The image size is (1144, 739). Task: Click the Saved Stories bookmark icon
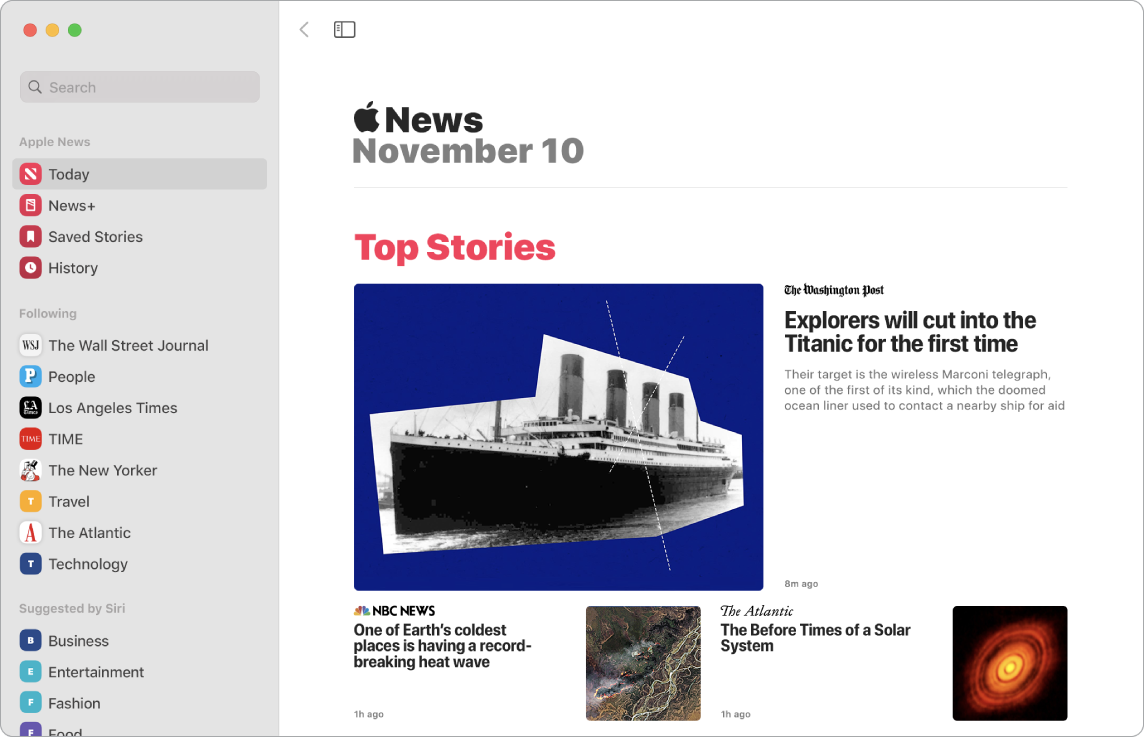[29, 236]
